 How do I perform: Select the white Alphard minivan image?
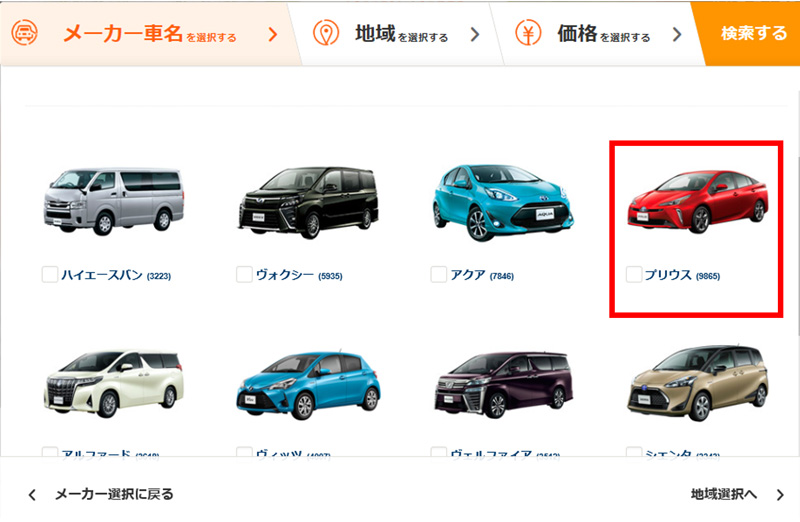113,384
